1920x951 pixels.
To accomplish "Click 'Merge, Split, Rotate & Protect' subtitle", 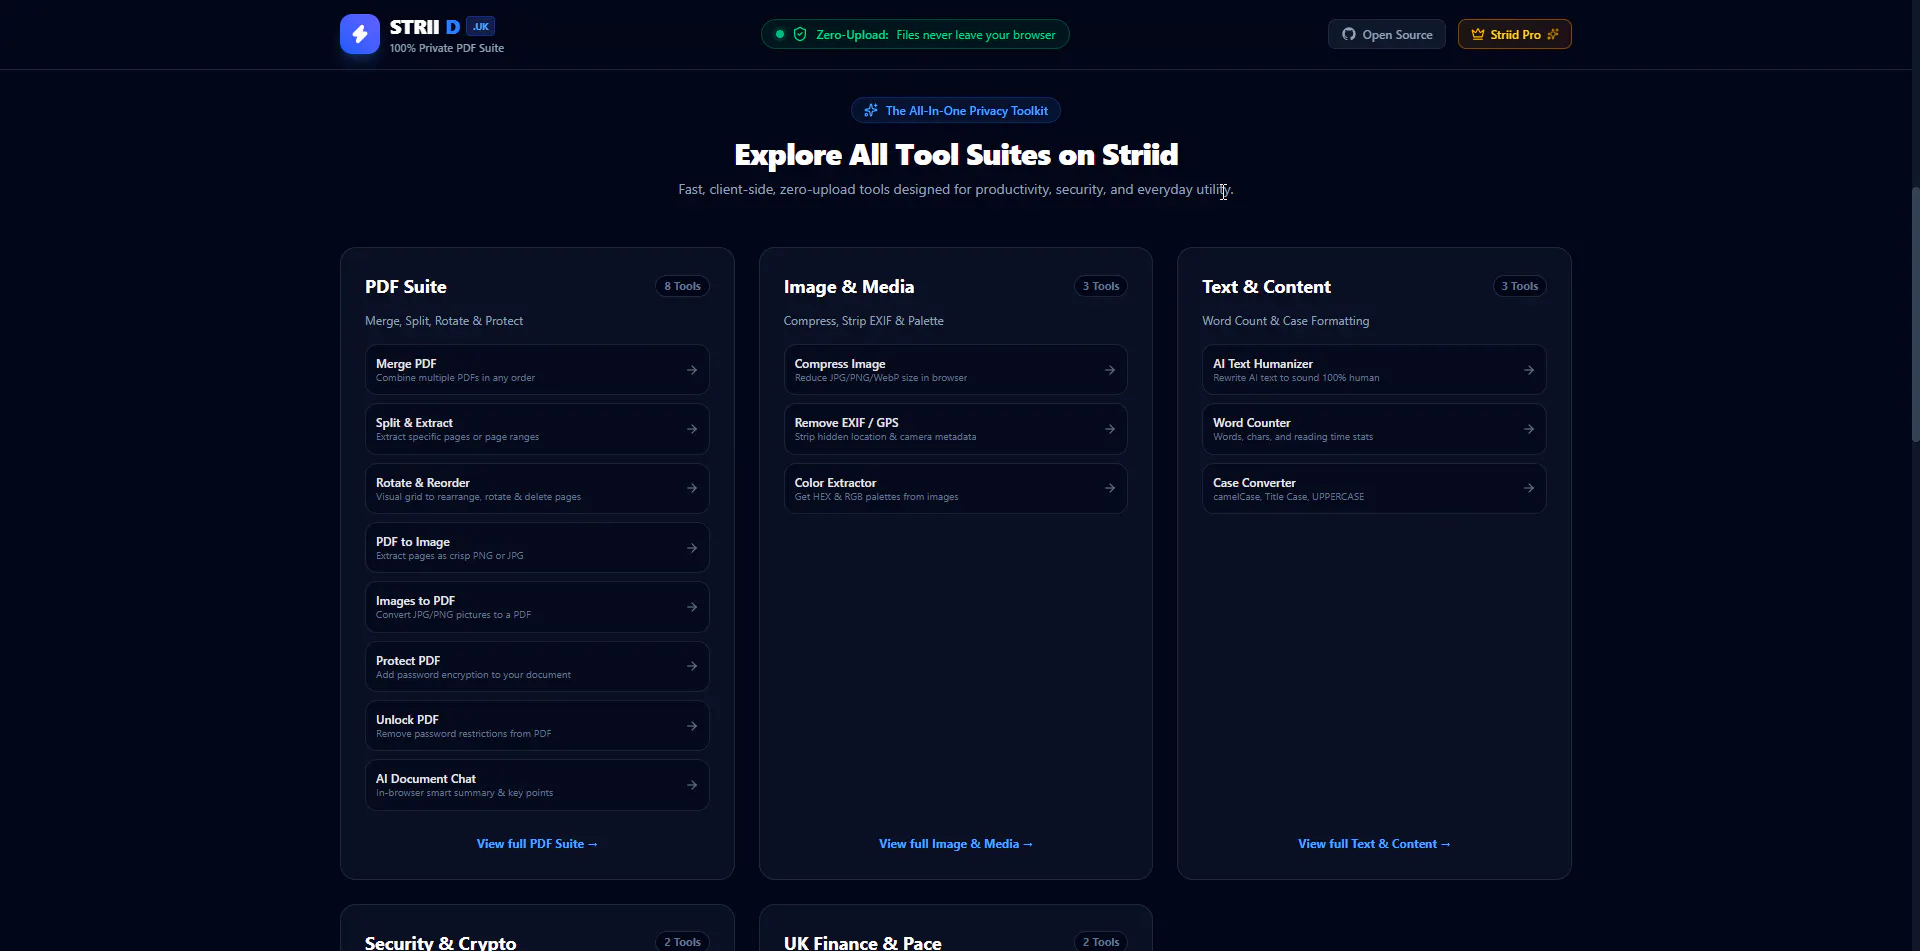I will coord(444,321).
